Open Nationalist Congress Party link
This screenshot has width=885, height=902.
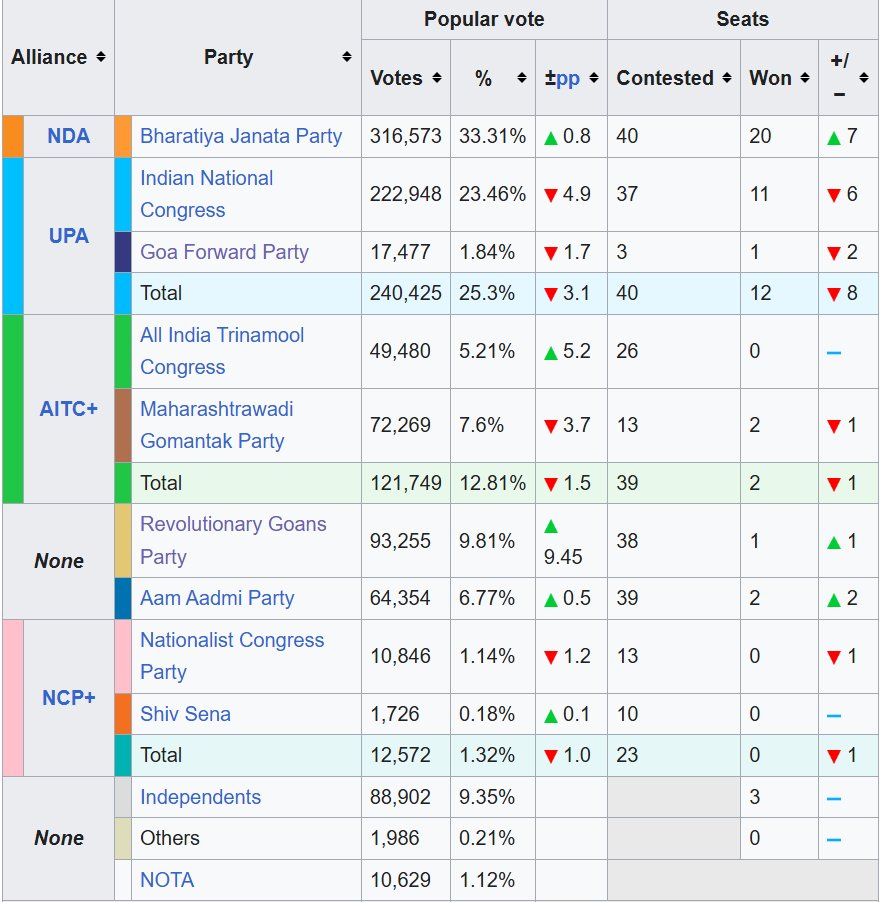(232, 656)
